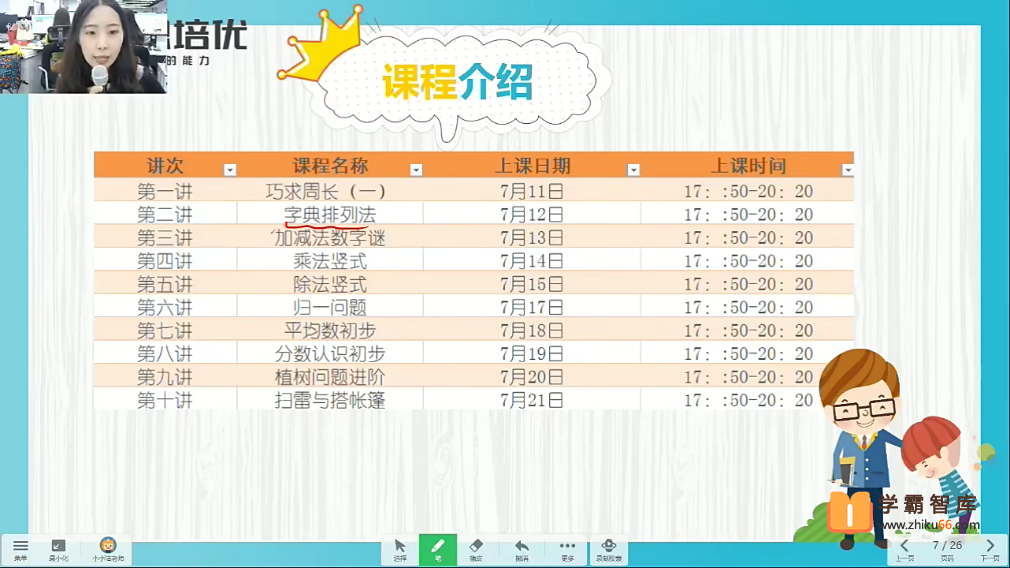Activate the green pen tool
Screen dimensions: 1010x568
[437, 550]
